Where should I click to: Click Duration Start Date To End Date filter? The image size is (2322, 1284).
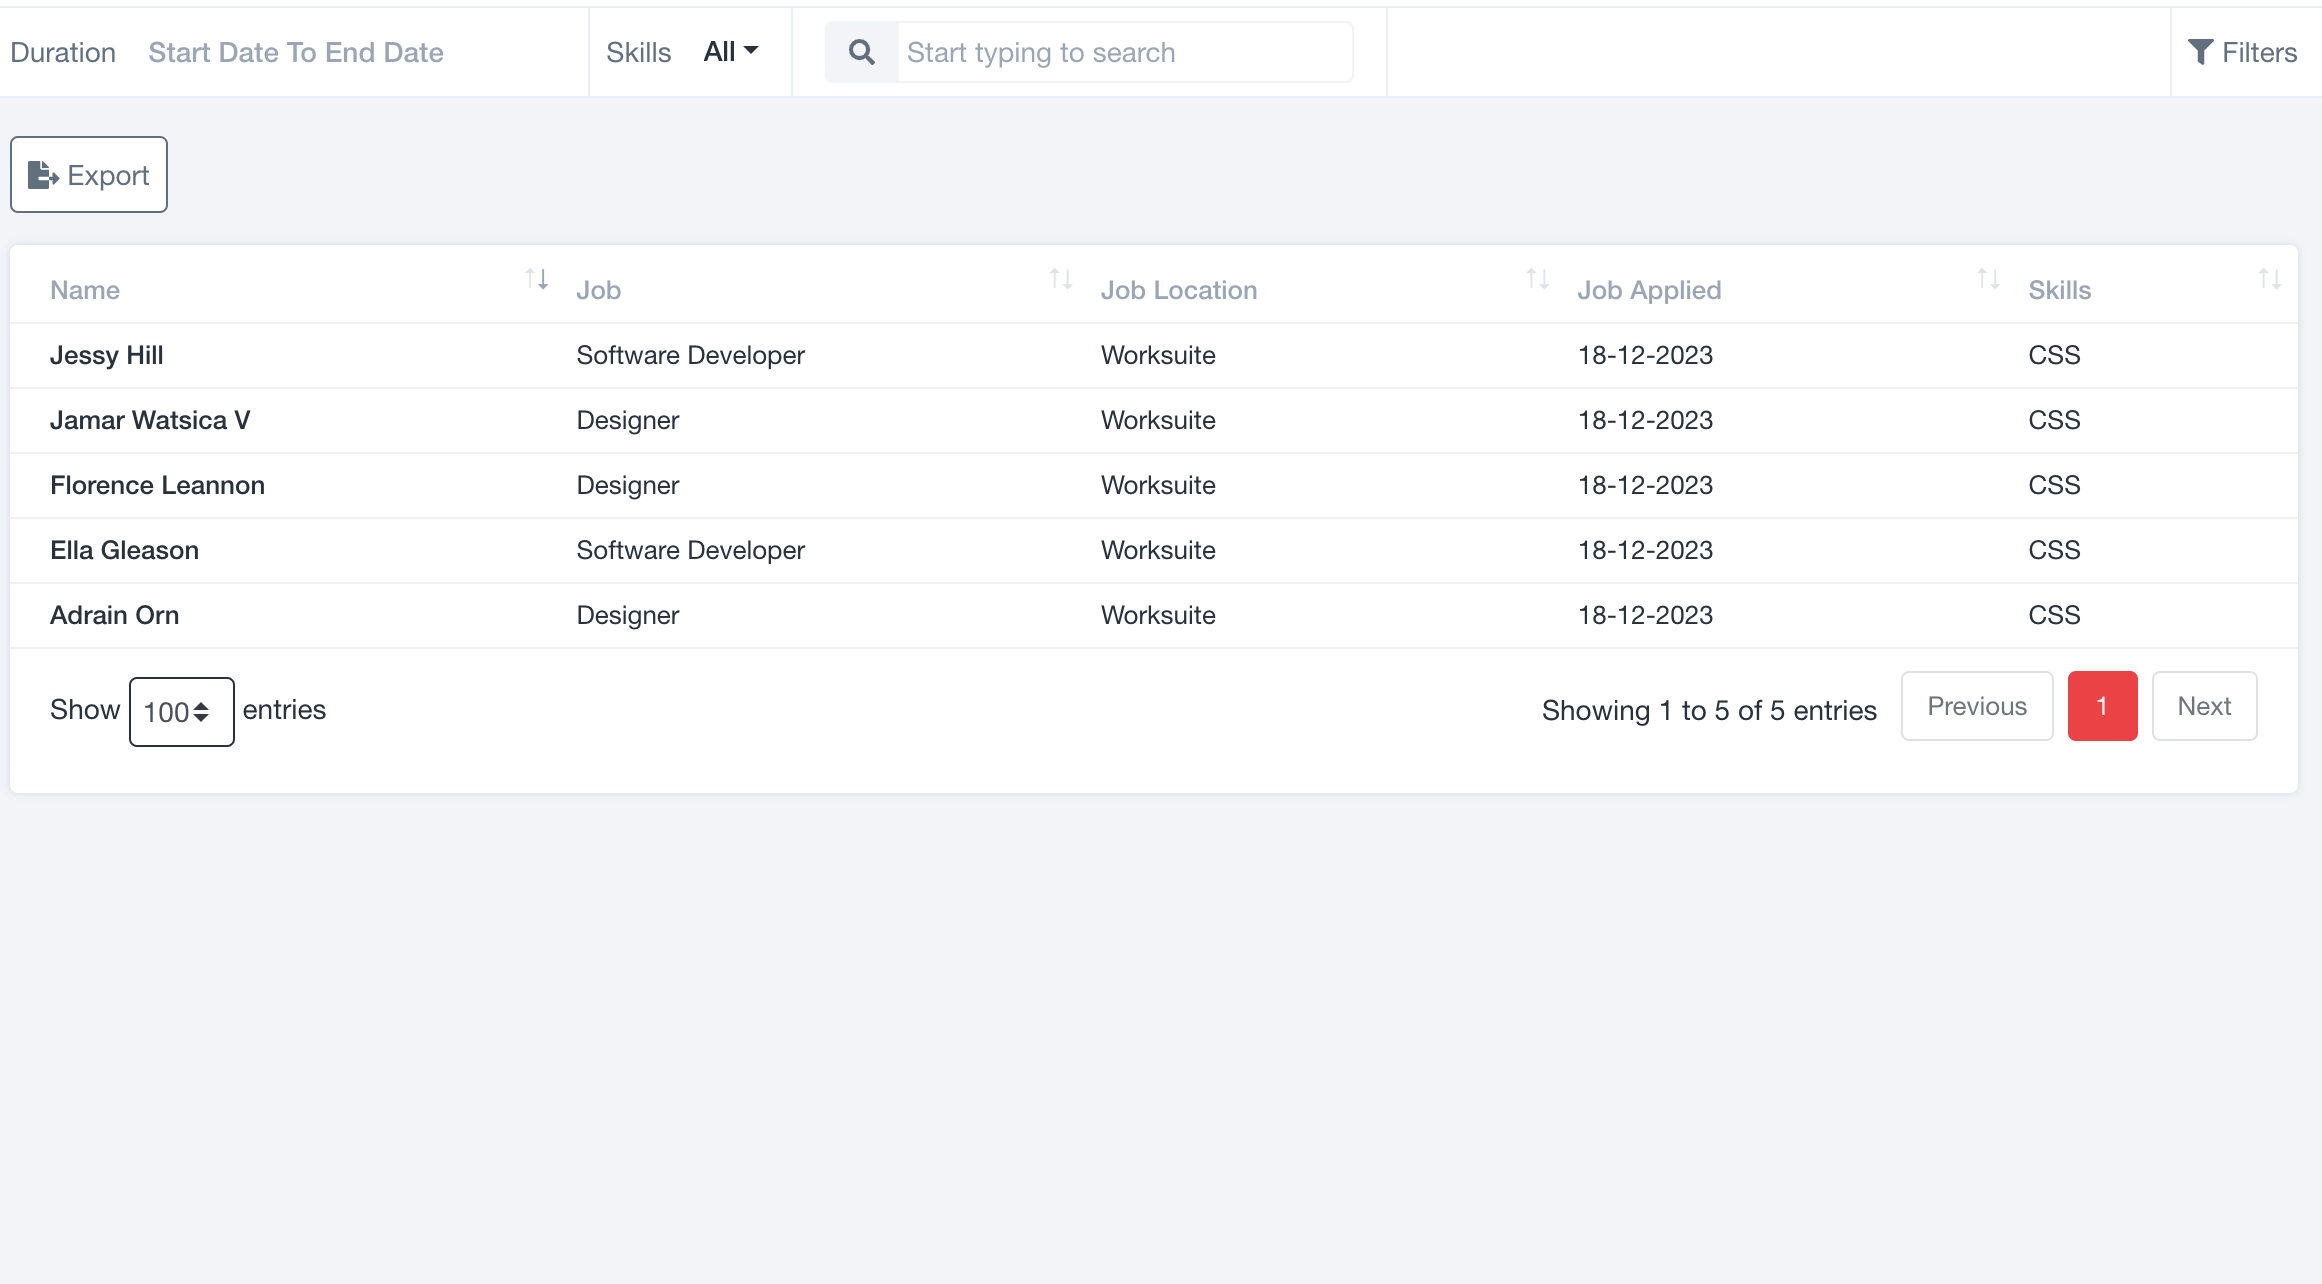[x=296, y=51]
